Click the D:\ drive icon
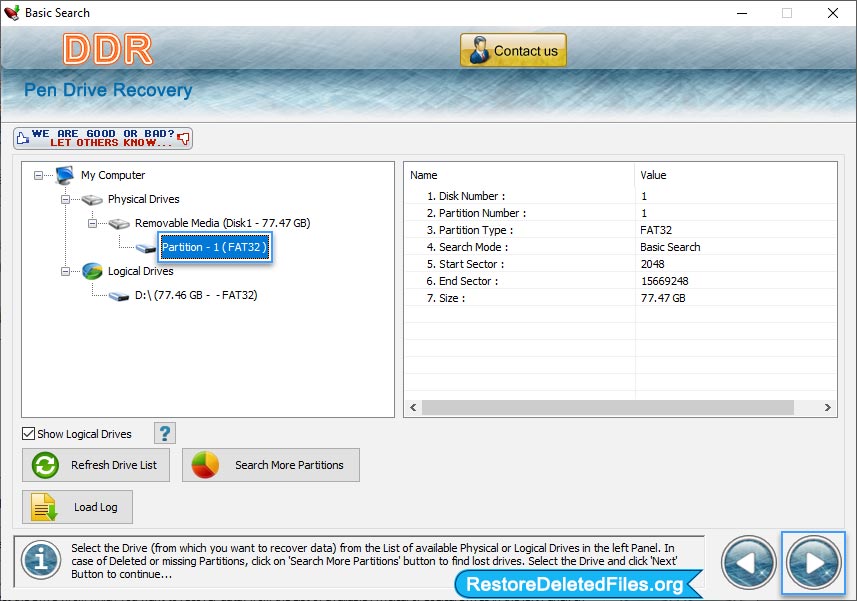This screenshot has height=601, width=857. (119, 296)
